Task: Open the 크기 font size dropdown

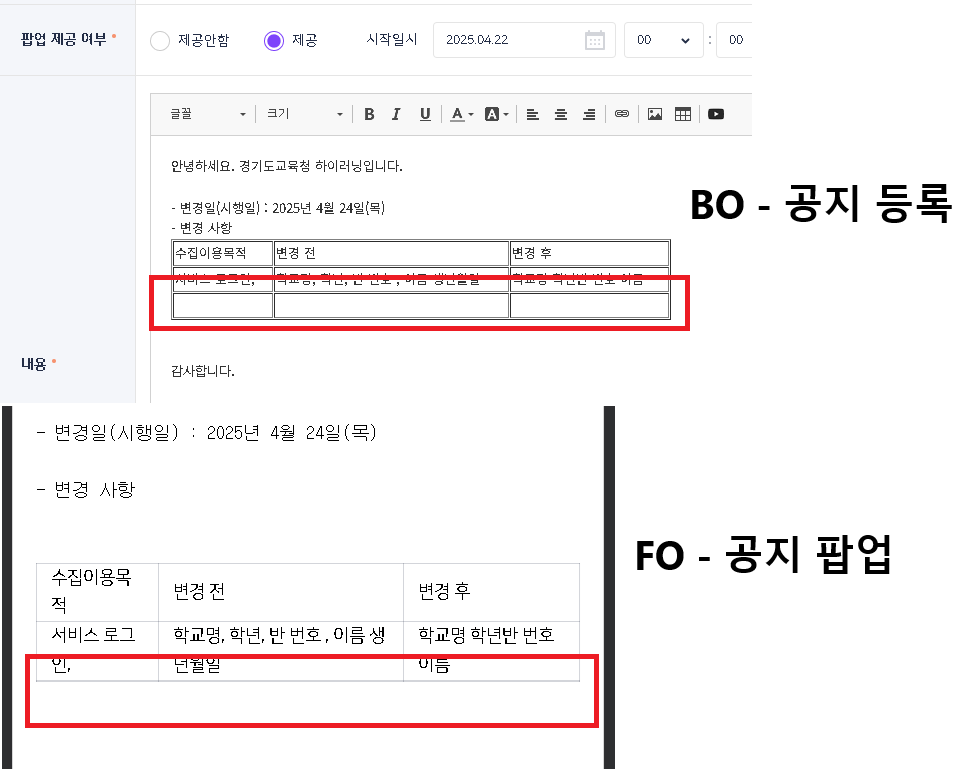Action: coord(305,114)
